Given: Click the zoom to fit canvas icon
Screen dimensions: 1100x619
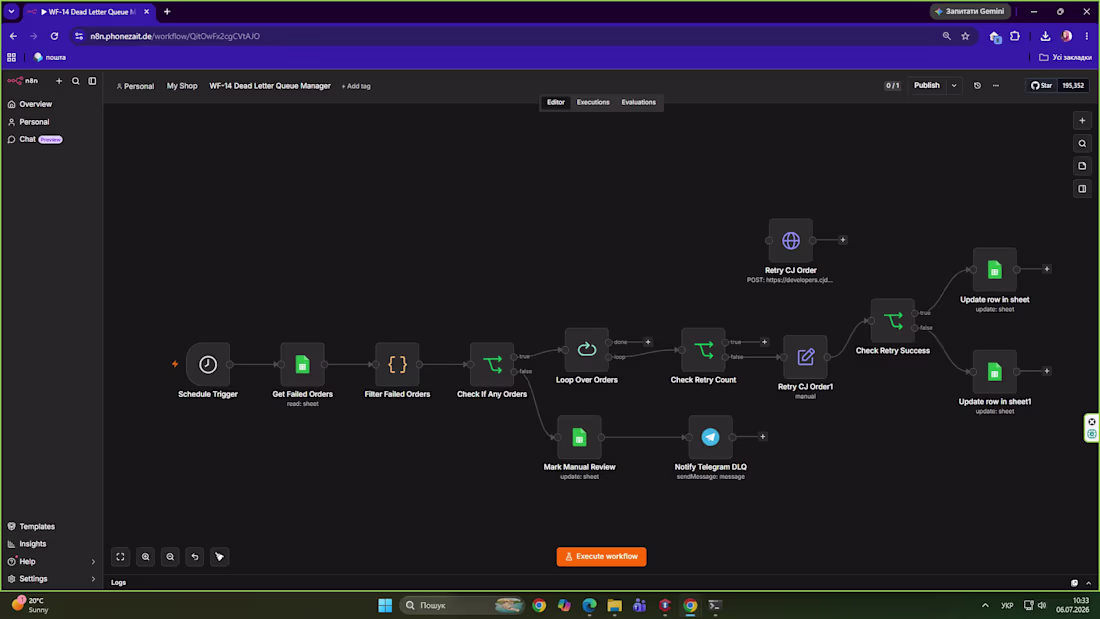Looking at the screenshot, I should coord(121,557).
